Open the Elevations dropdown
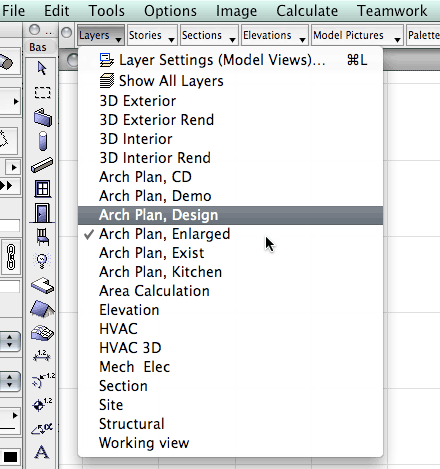This screenshot has height=469, width=440. 275,35
